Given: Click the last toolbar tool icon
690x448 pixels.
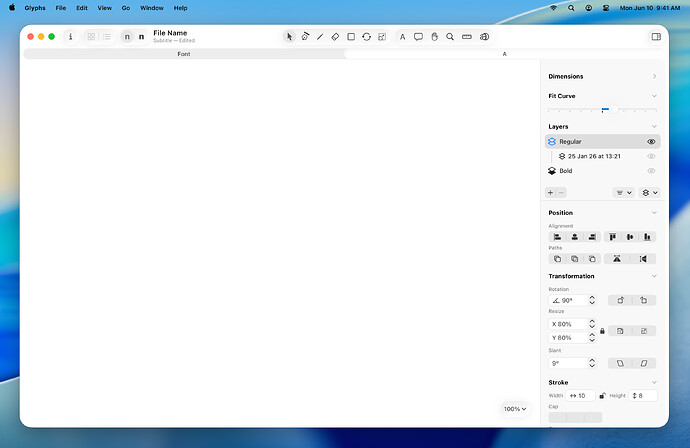Looking at the screenshot, I should coord(484,37).
